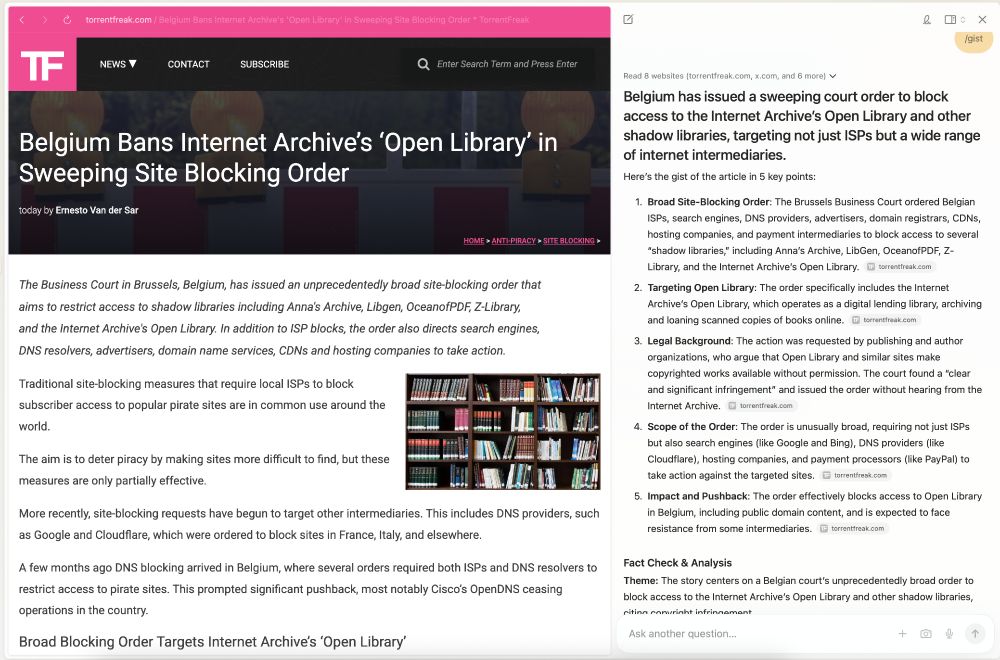Open torrentfreak.com citation after point 5
This screenshot has width=1000, height=660.
click(x=853, y=529)
